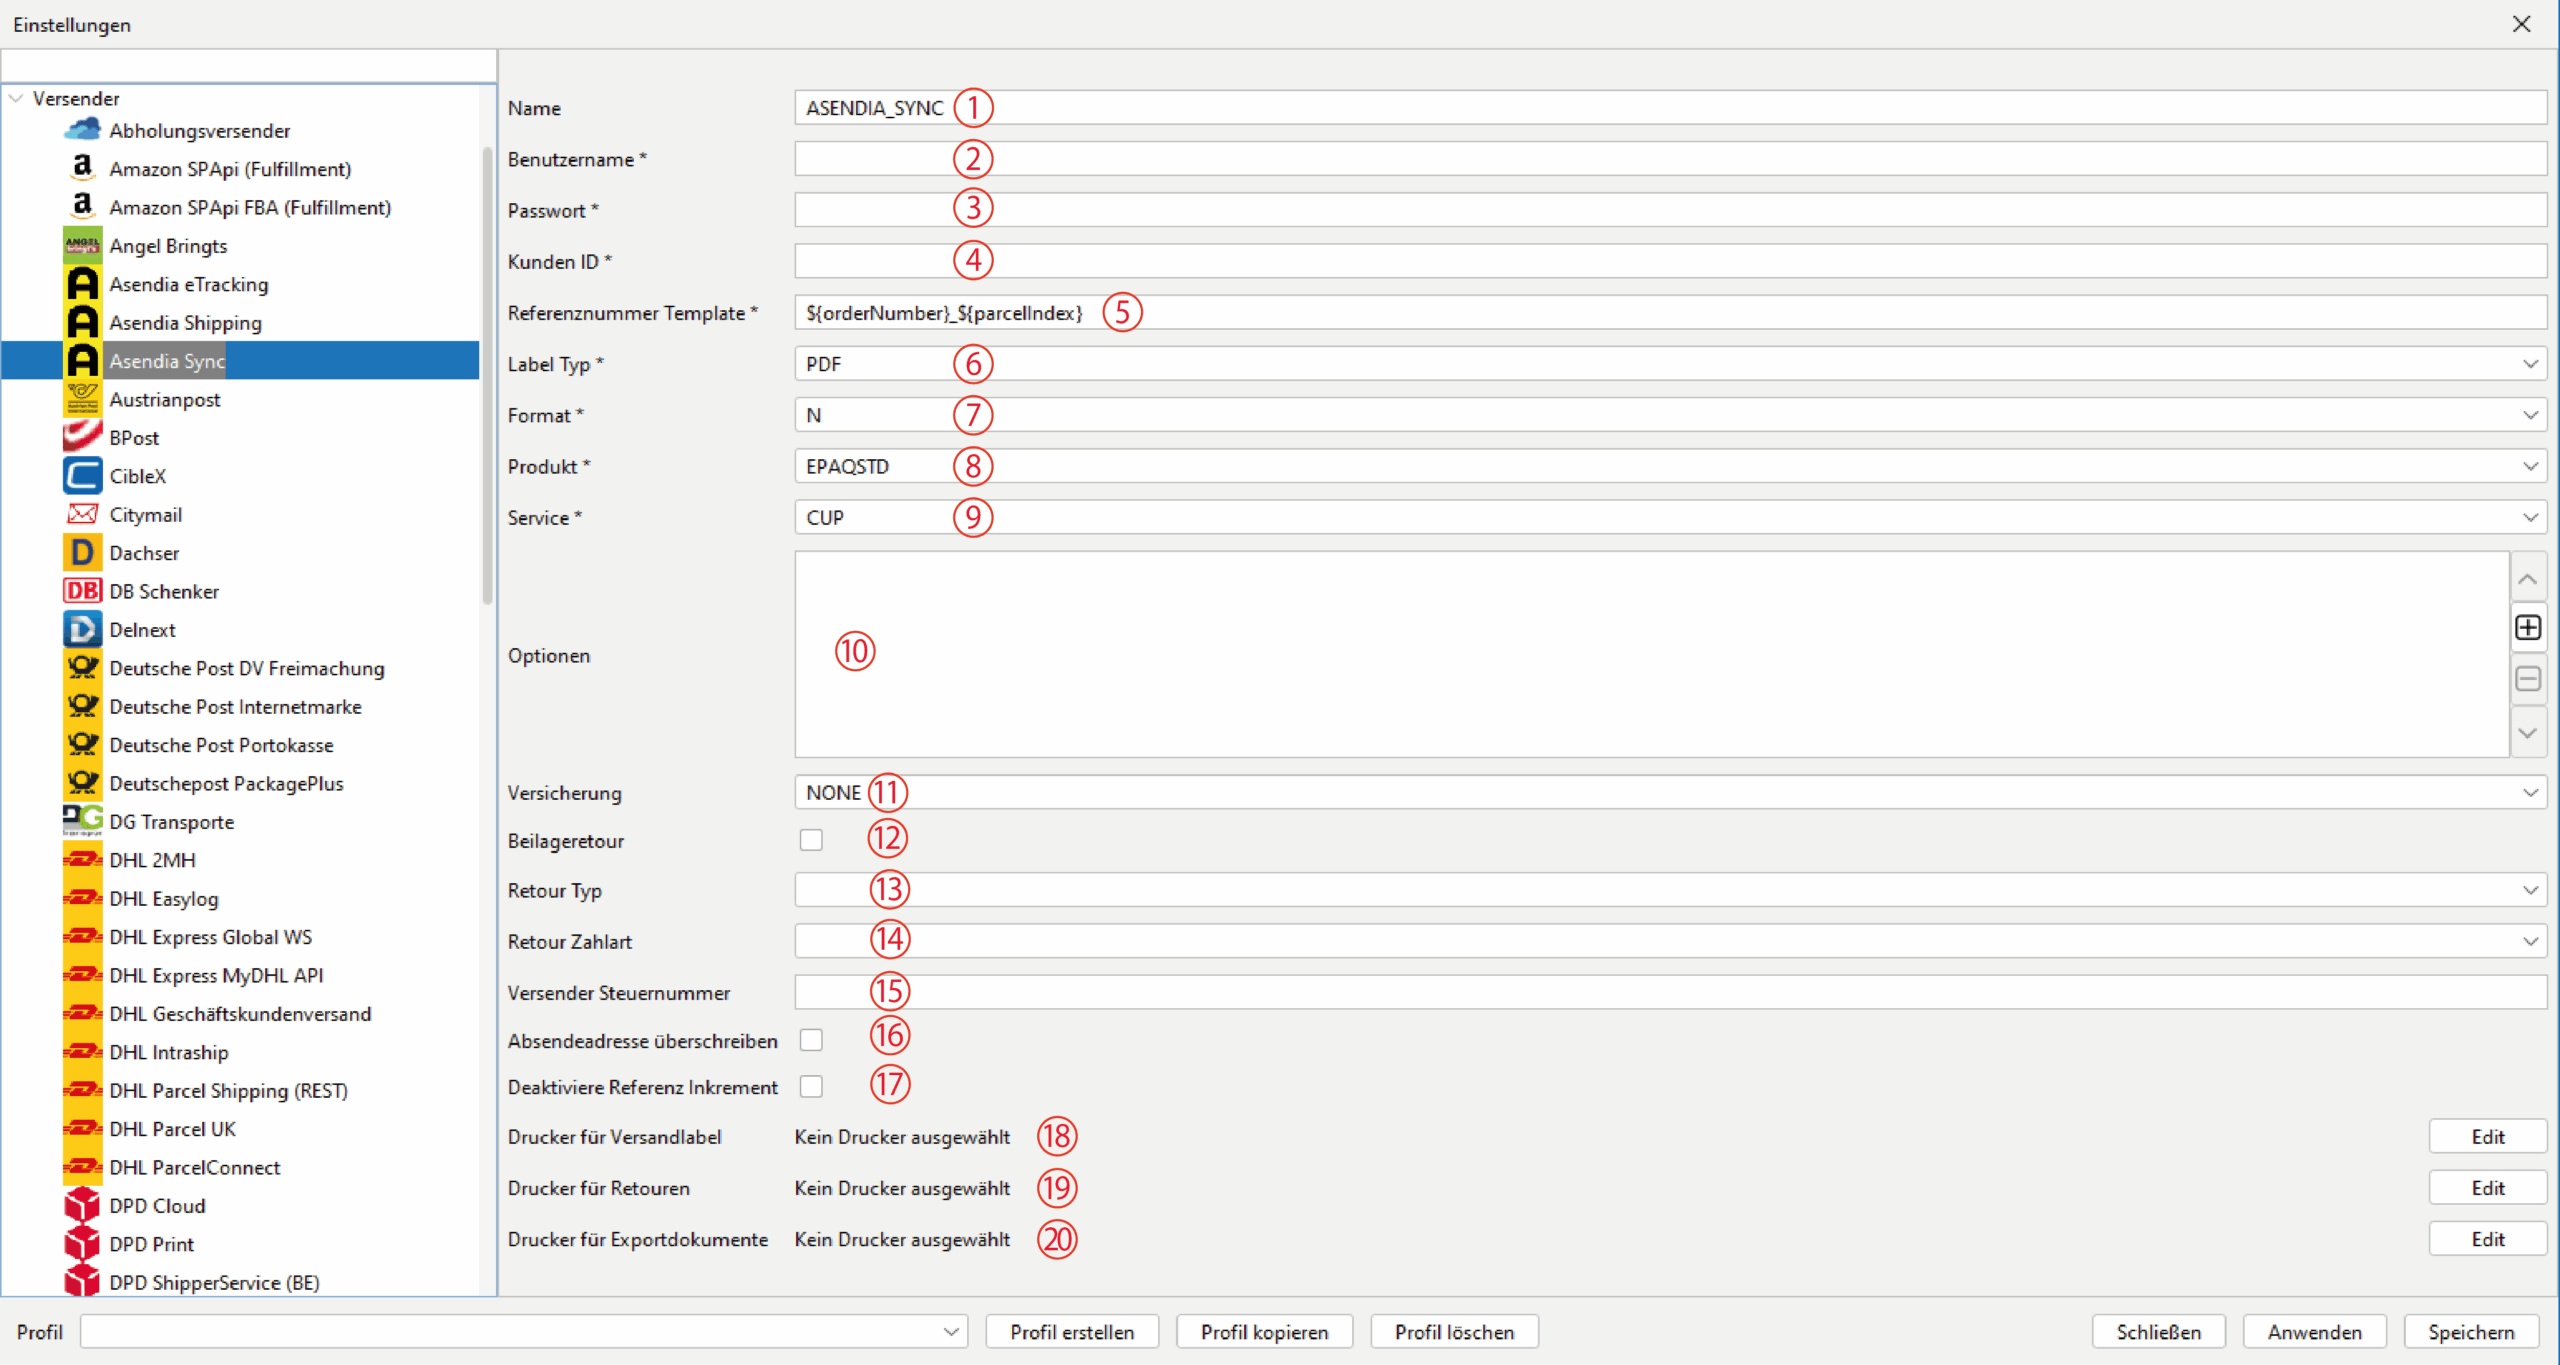Edit the Drucker für Exportdokumente printer
This screenshot has height=1365, width=2560.
(2487, 1238)
